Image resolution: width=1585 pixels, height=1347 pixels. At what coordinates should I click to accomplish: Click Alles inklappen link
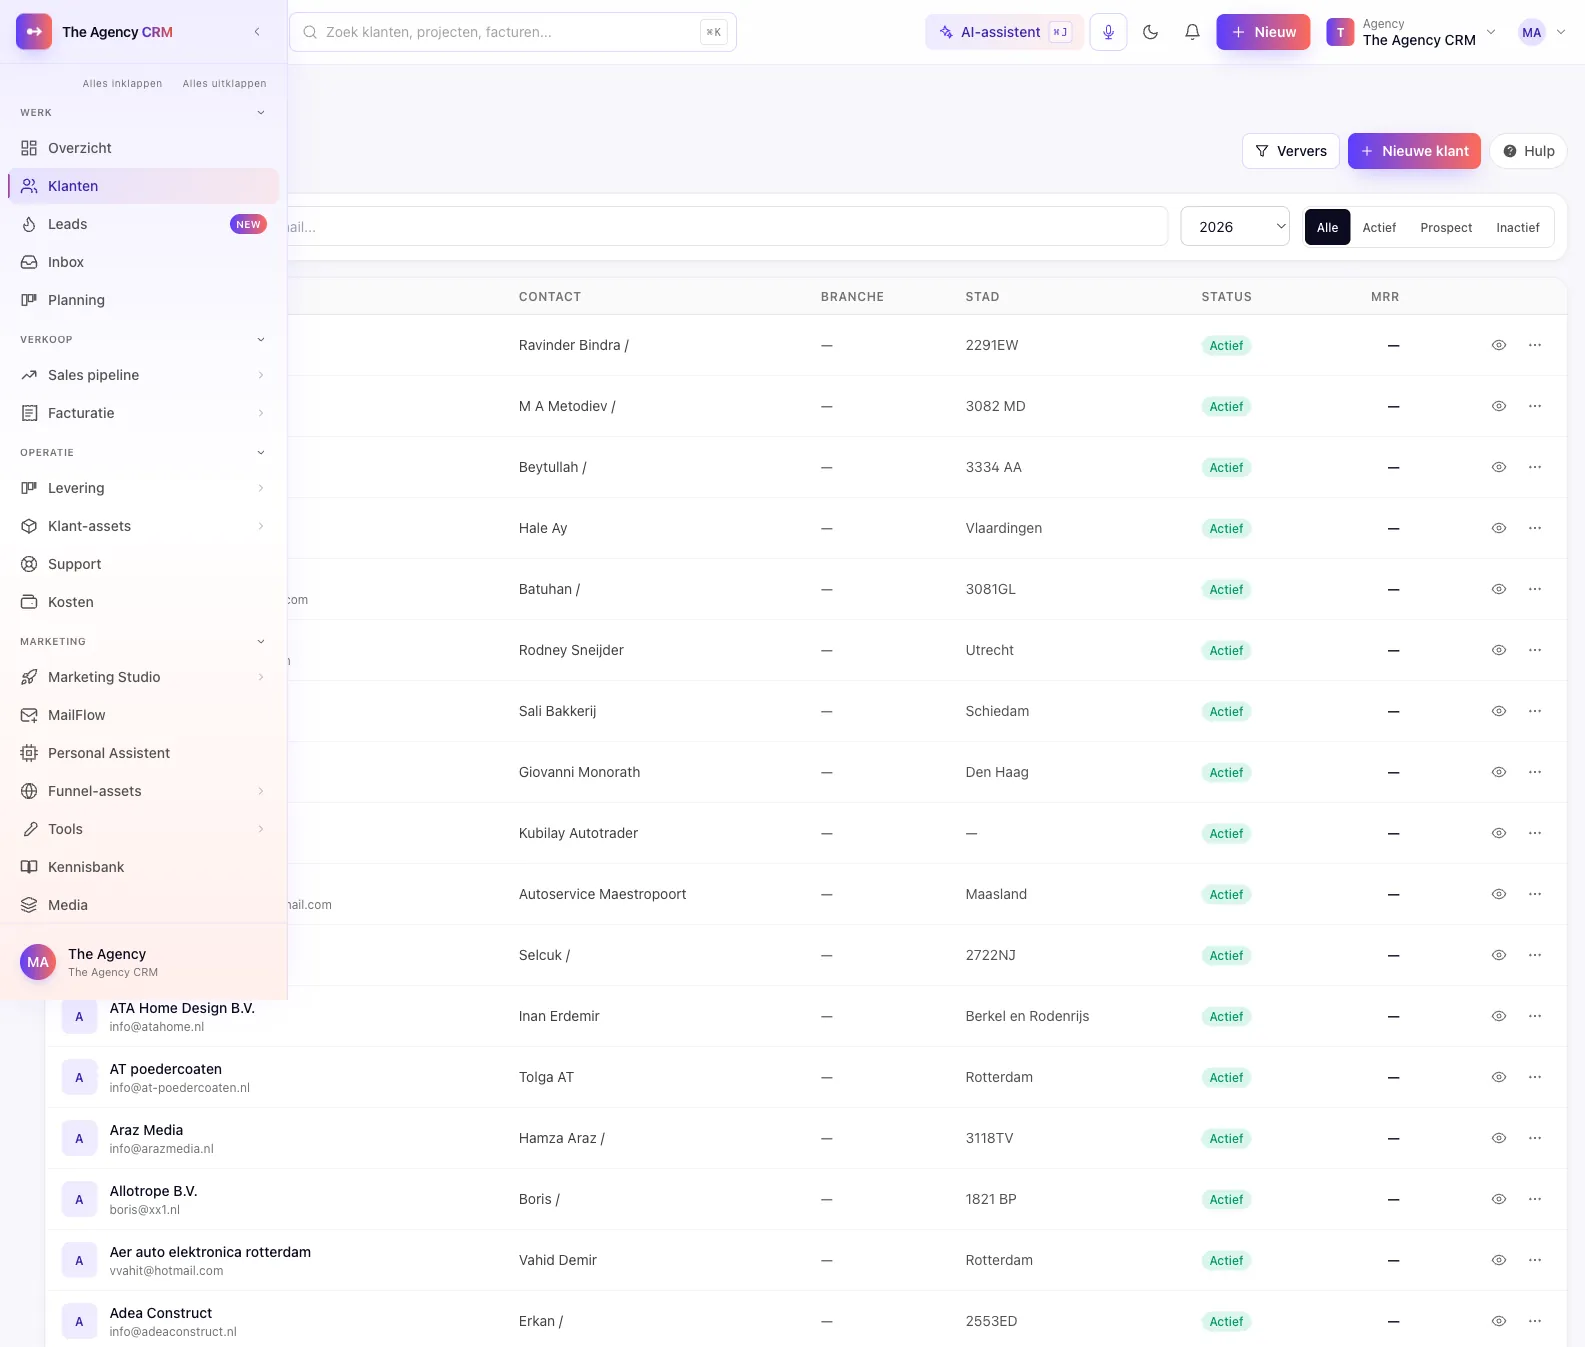(122, 84)
